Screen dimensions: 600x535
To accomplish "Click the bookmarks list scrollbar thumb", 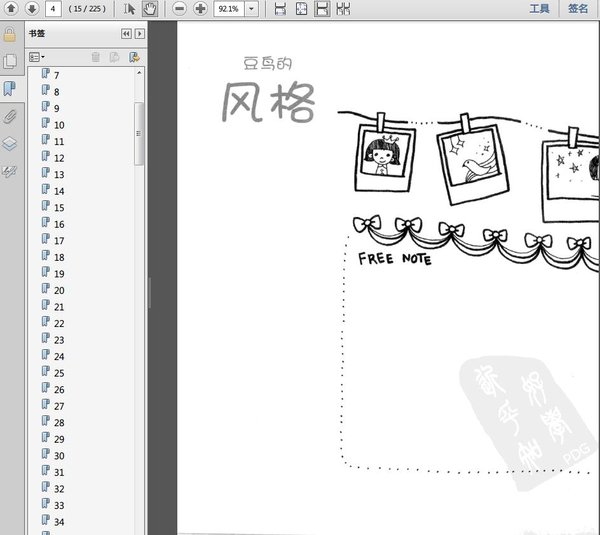I will pyautogui.click(x=139, y=134).
